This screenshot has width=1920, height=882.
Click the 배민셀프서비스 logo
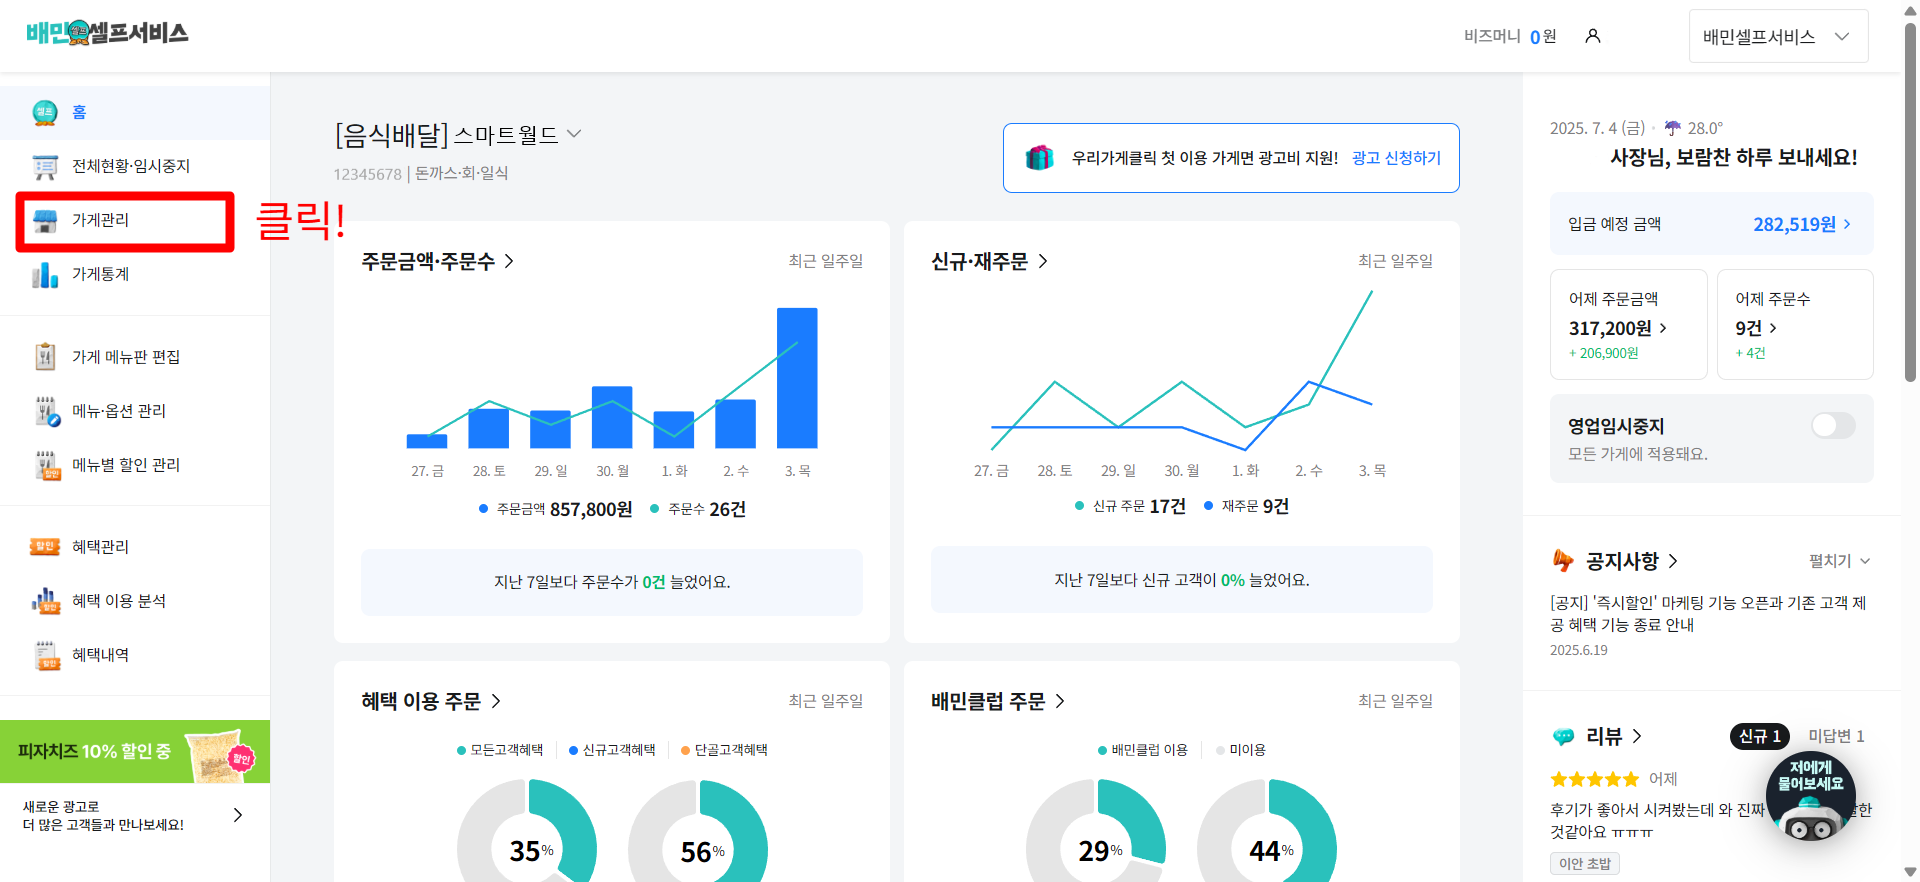tap(107, 33)
